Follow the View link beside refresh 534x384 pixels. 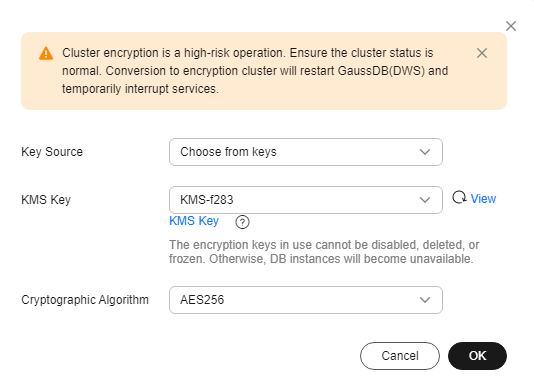point(483,198)
